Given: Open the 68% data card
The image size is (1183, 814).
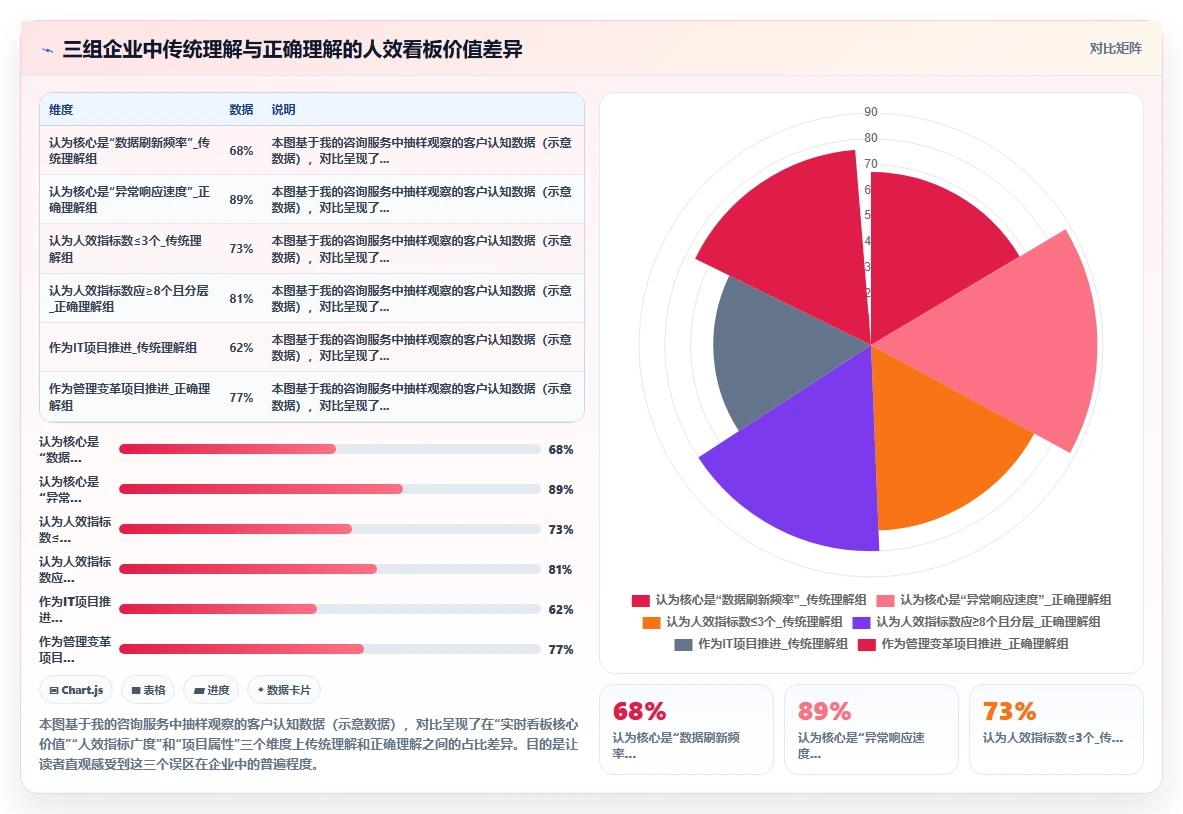Looking at the screenshot, I should [x=686, y=730].
